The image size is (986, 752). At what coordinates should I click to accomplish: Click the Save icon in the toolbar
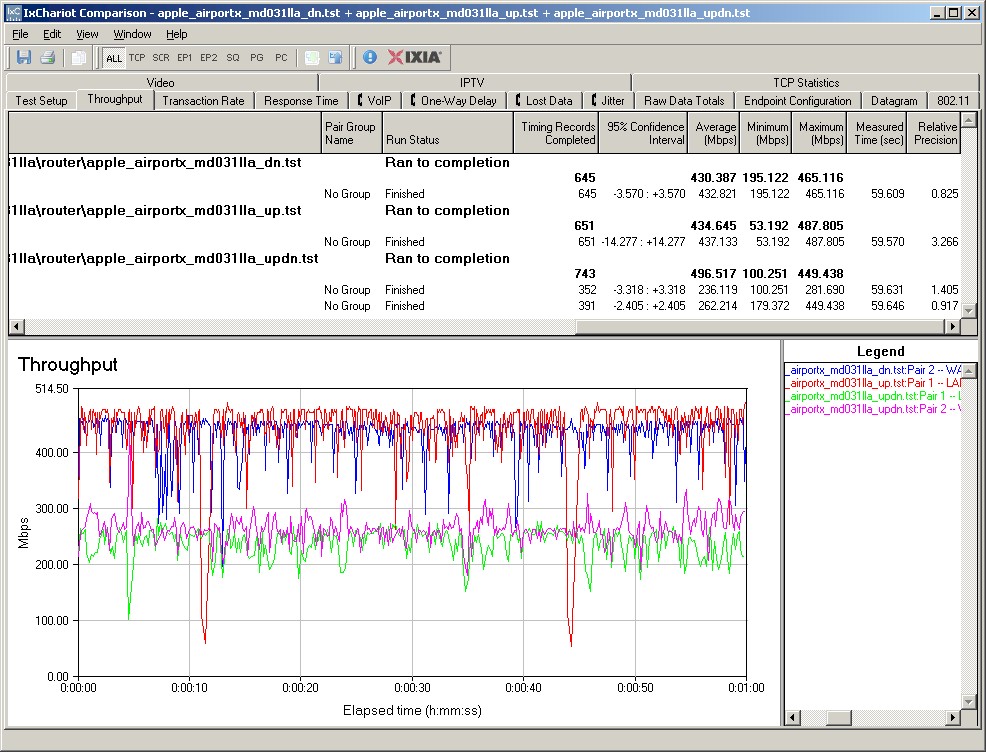24,58
